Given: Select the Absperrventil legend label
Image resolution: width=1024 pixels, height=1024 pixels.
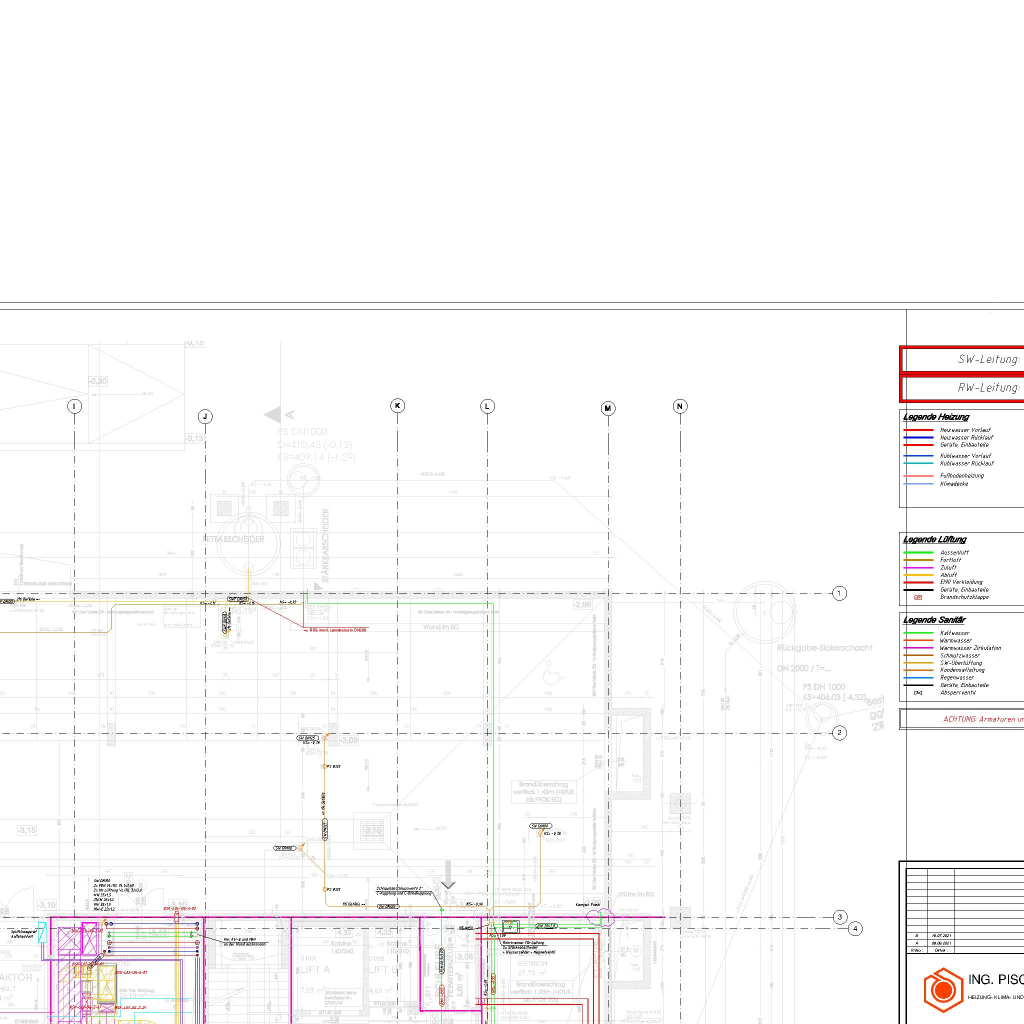Looking at the screenshot, I should pyautogui.click(x=957, y=692).
